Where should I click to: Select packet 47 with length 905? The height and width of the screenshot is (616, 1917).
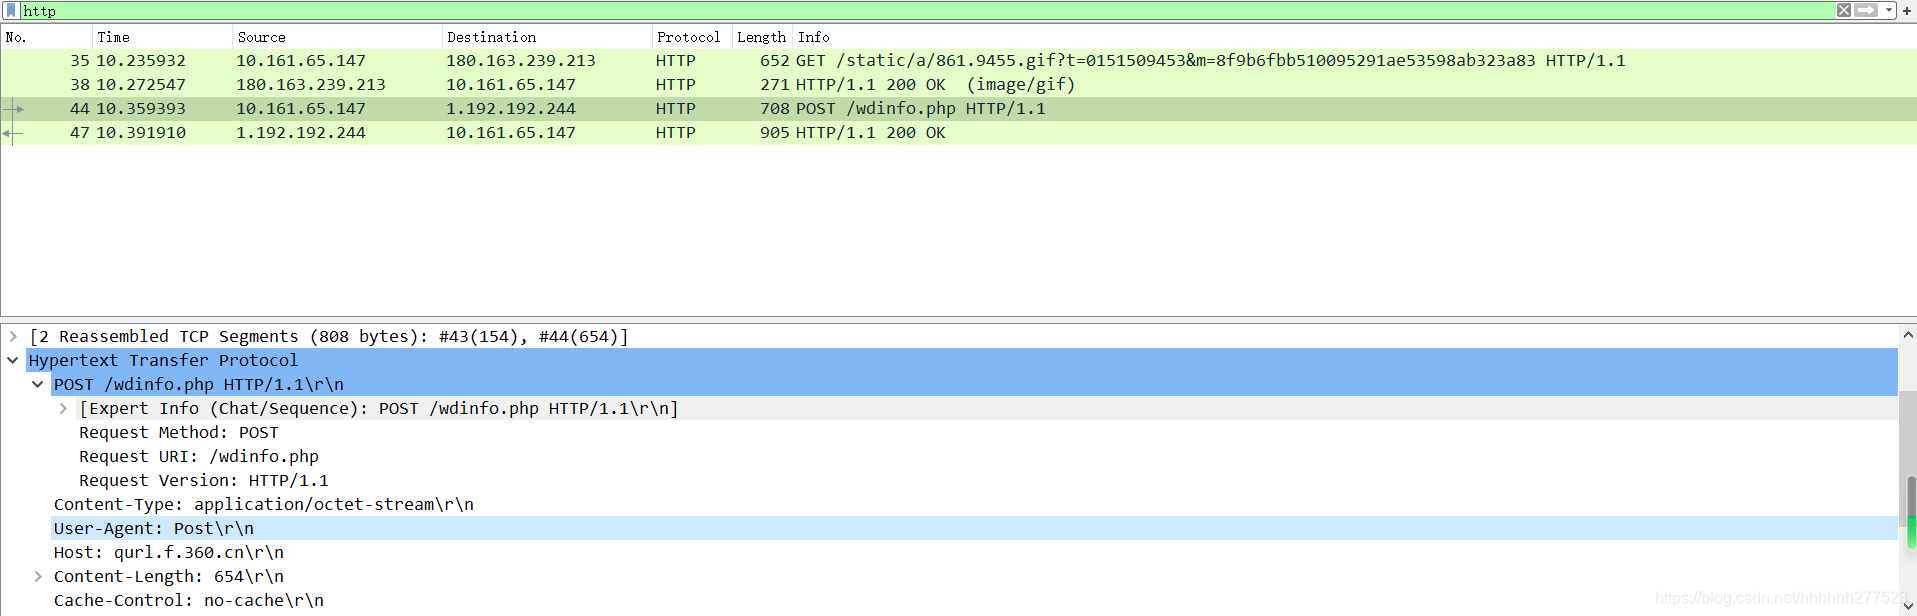[958, 133]
